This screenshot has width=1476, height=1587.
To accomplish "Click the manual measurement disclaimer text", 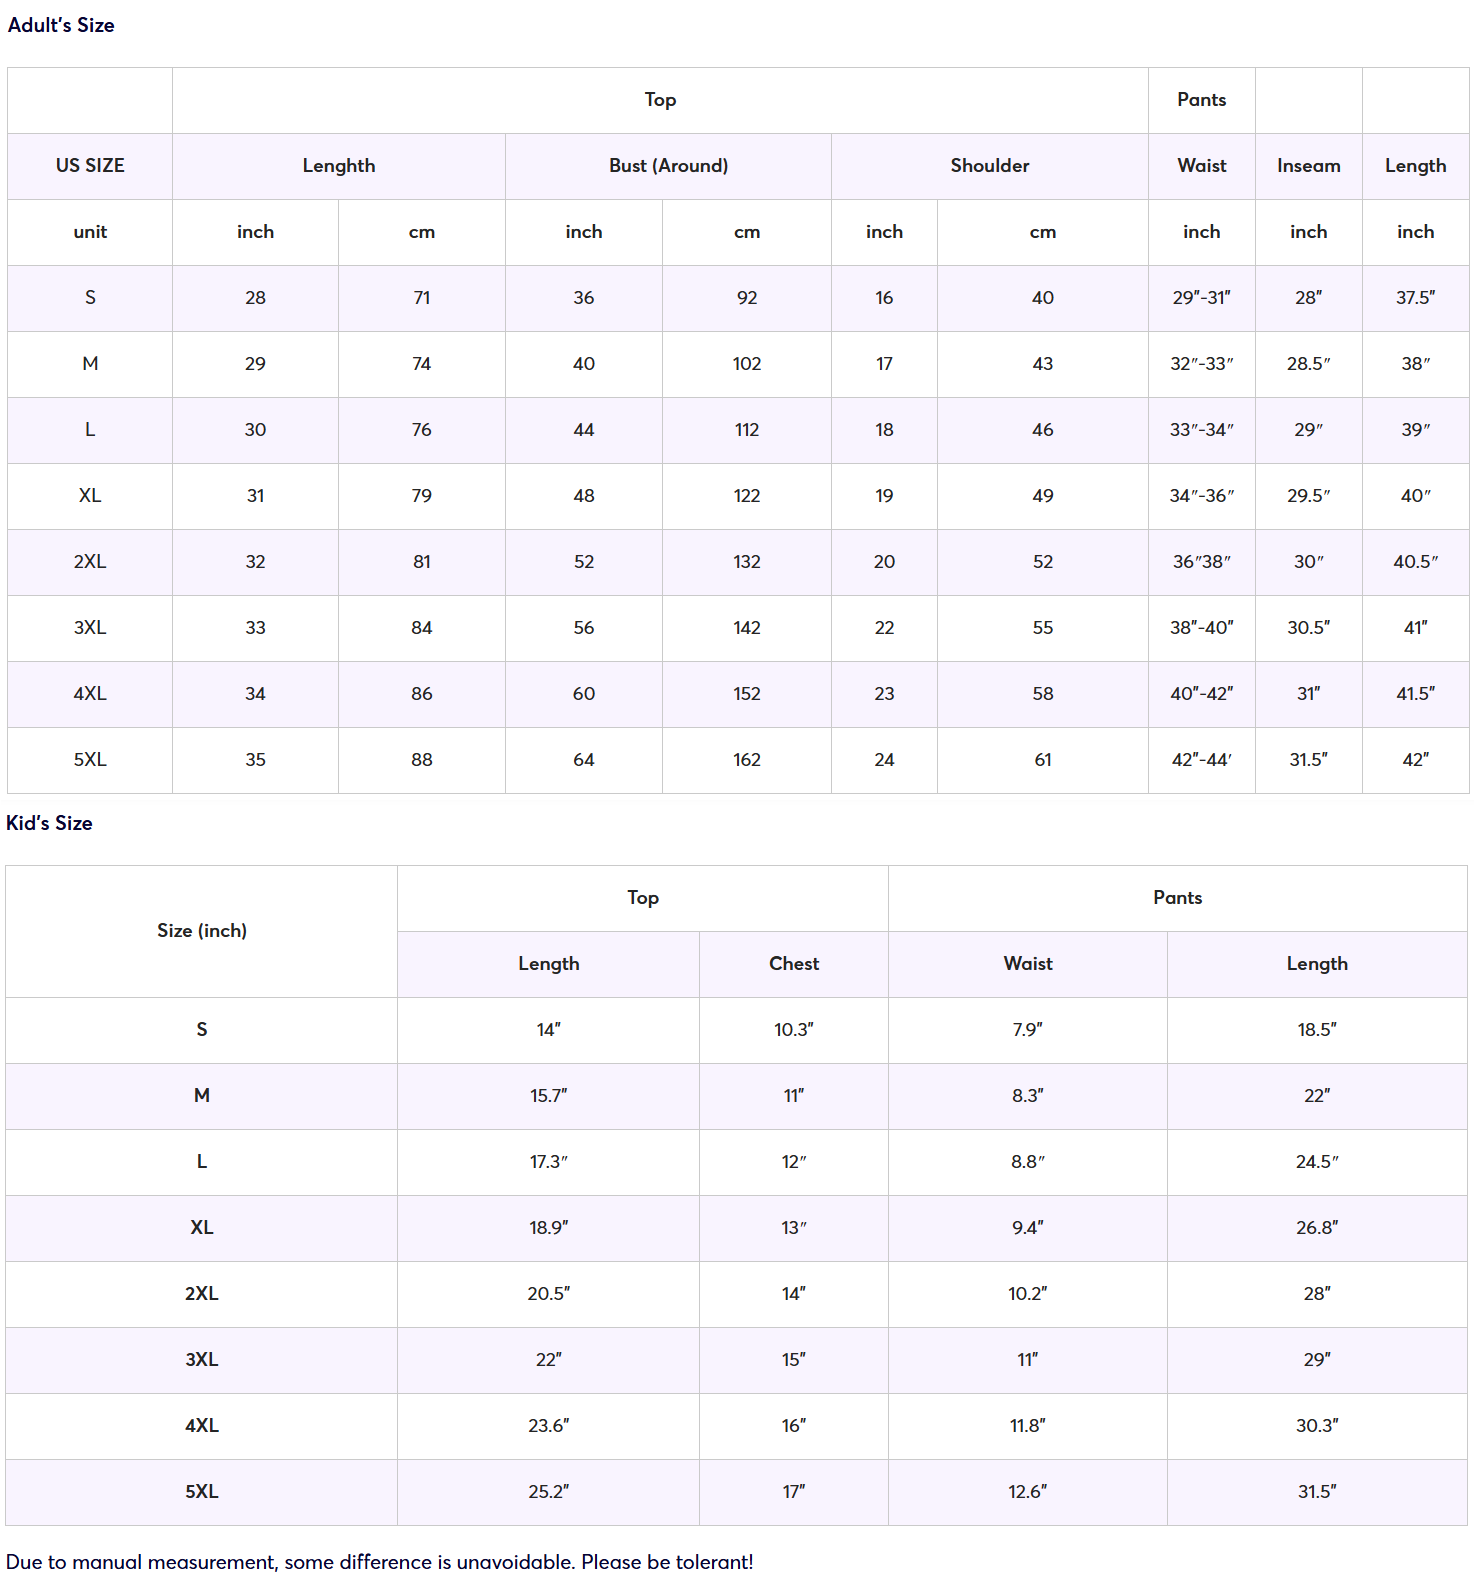I will 379,1562.
